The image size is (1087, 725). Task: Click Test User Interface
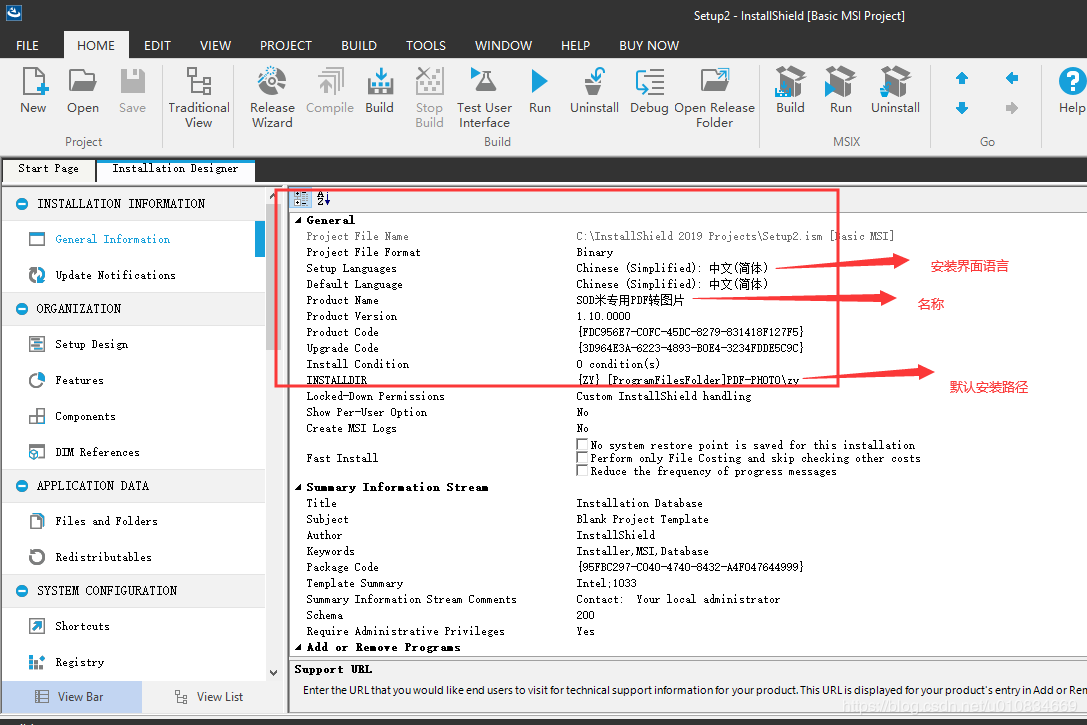click(485, 97)
